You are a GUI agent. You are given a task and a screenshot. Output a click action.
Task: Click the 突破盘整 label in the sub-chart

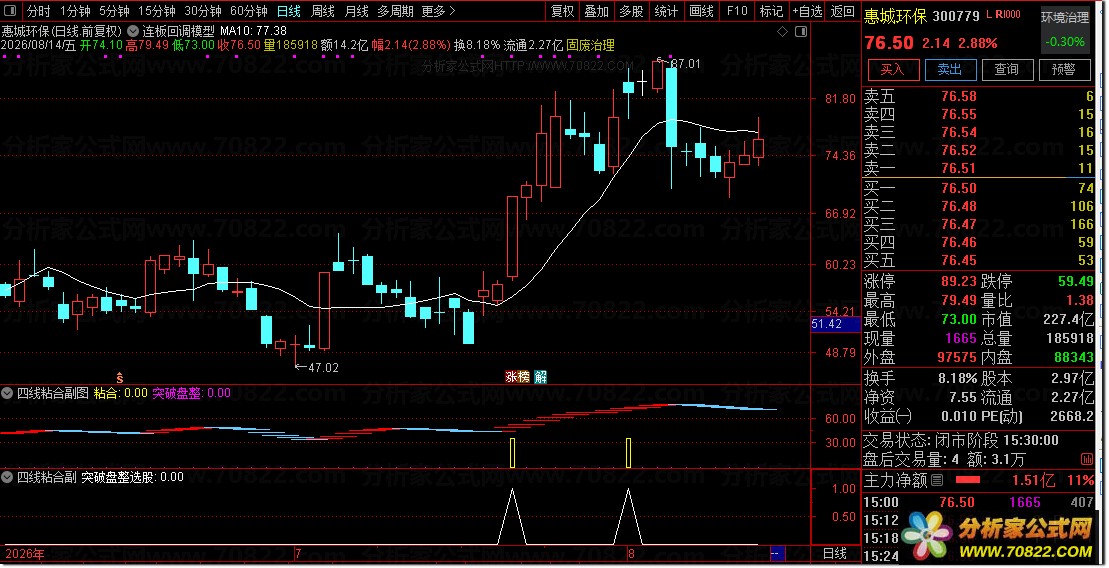tap(178, 393)
